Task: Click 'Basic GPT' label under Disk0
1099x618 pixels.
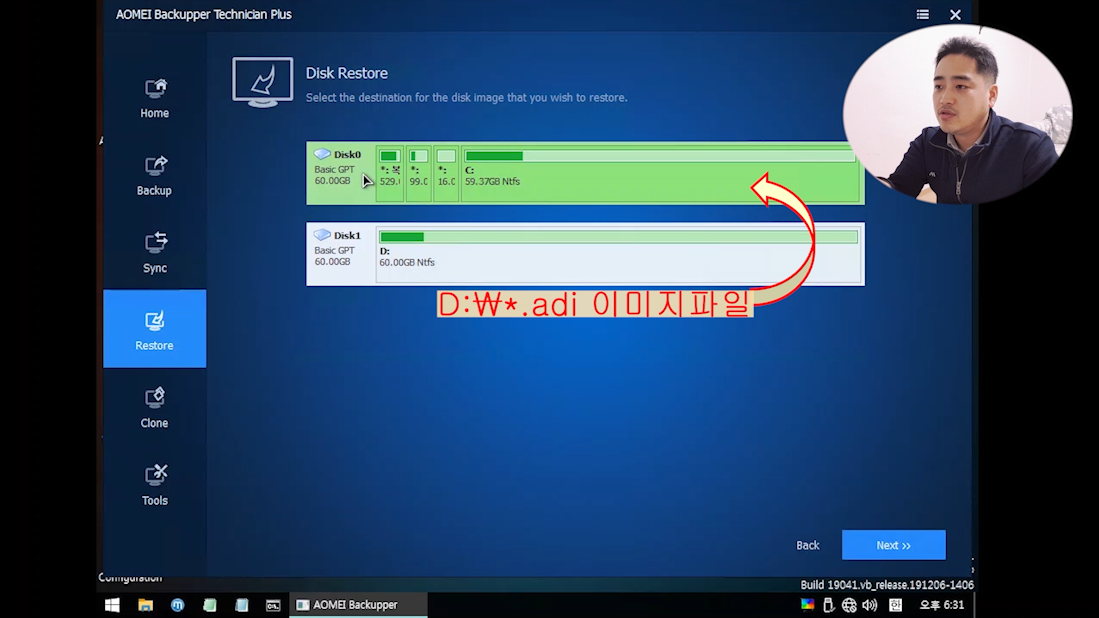Action: [334, 170]
